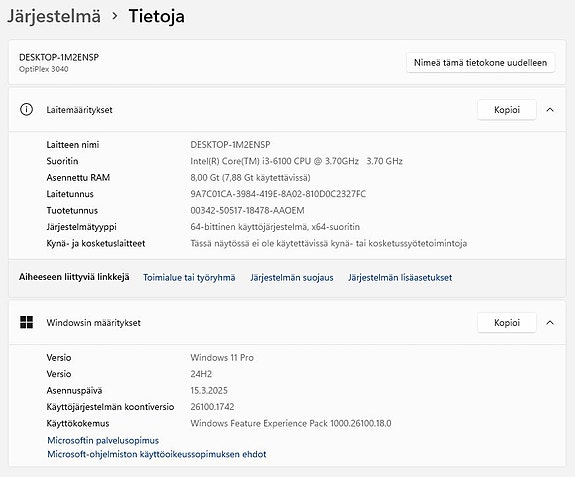Click the DESKTOP-1M2ENSP name in top card
The height and width of the screenshot is (477, 575).
pyautogui.click(x=59, y=57)
